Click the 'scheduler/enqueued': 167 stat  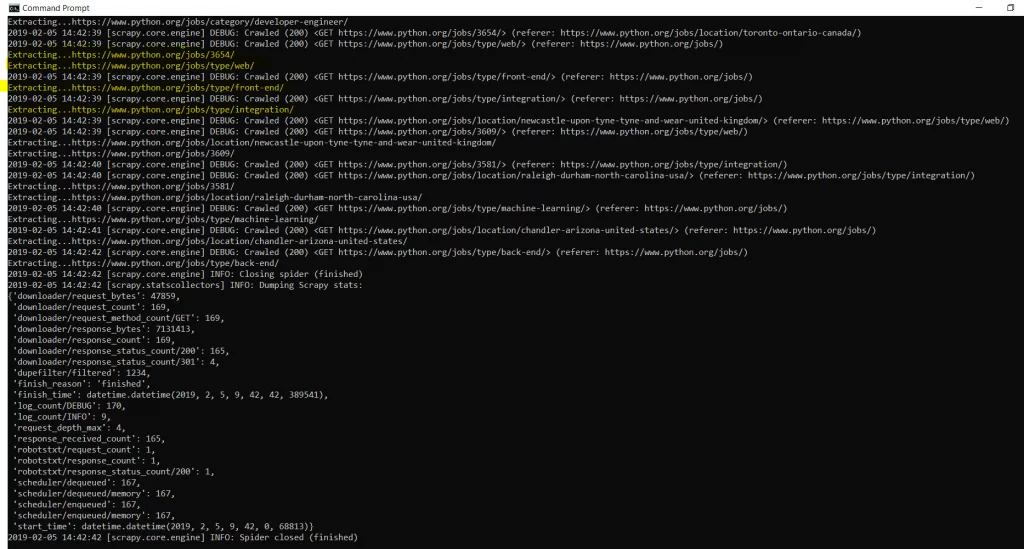click(77, 505)
